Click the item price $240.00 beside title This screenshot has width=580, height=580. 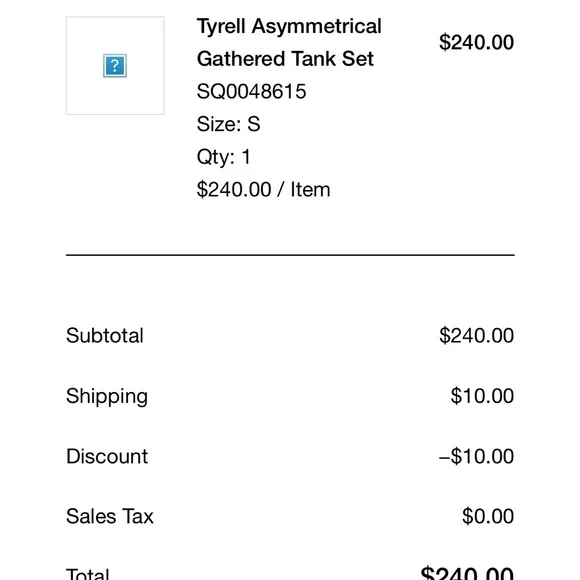(476, 42)
